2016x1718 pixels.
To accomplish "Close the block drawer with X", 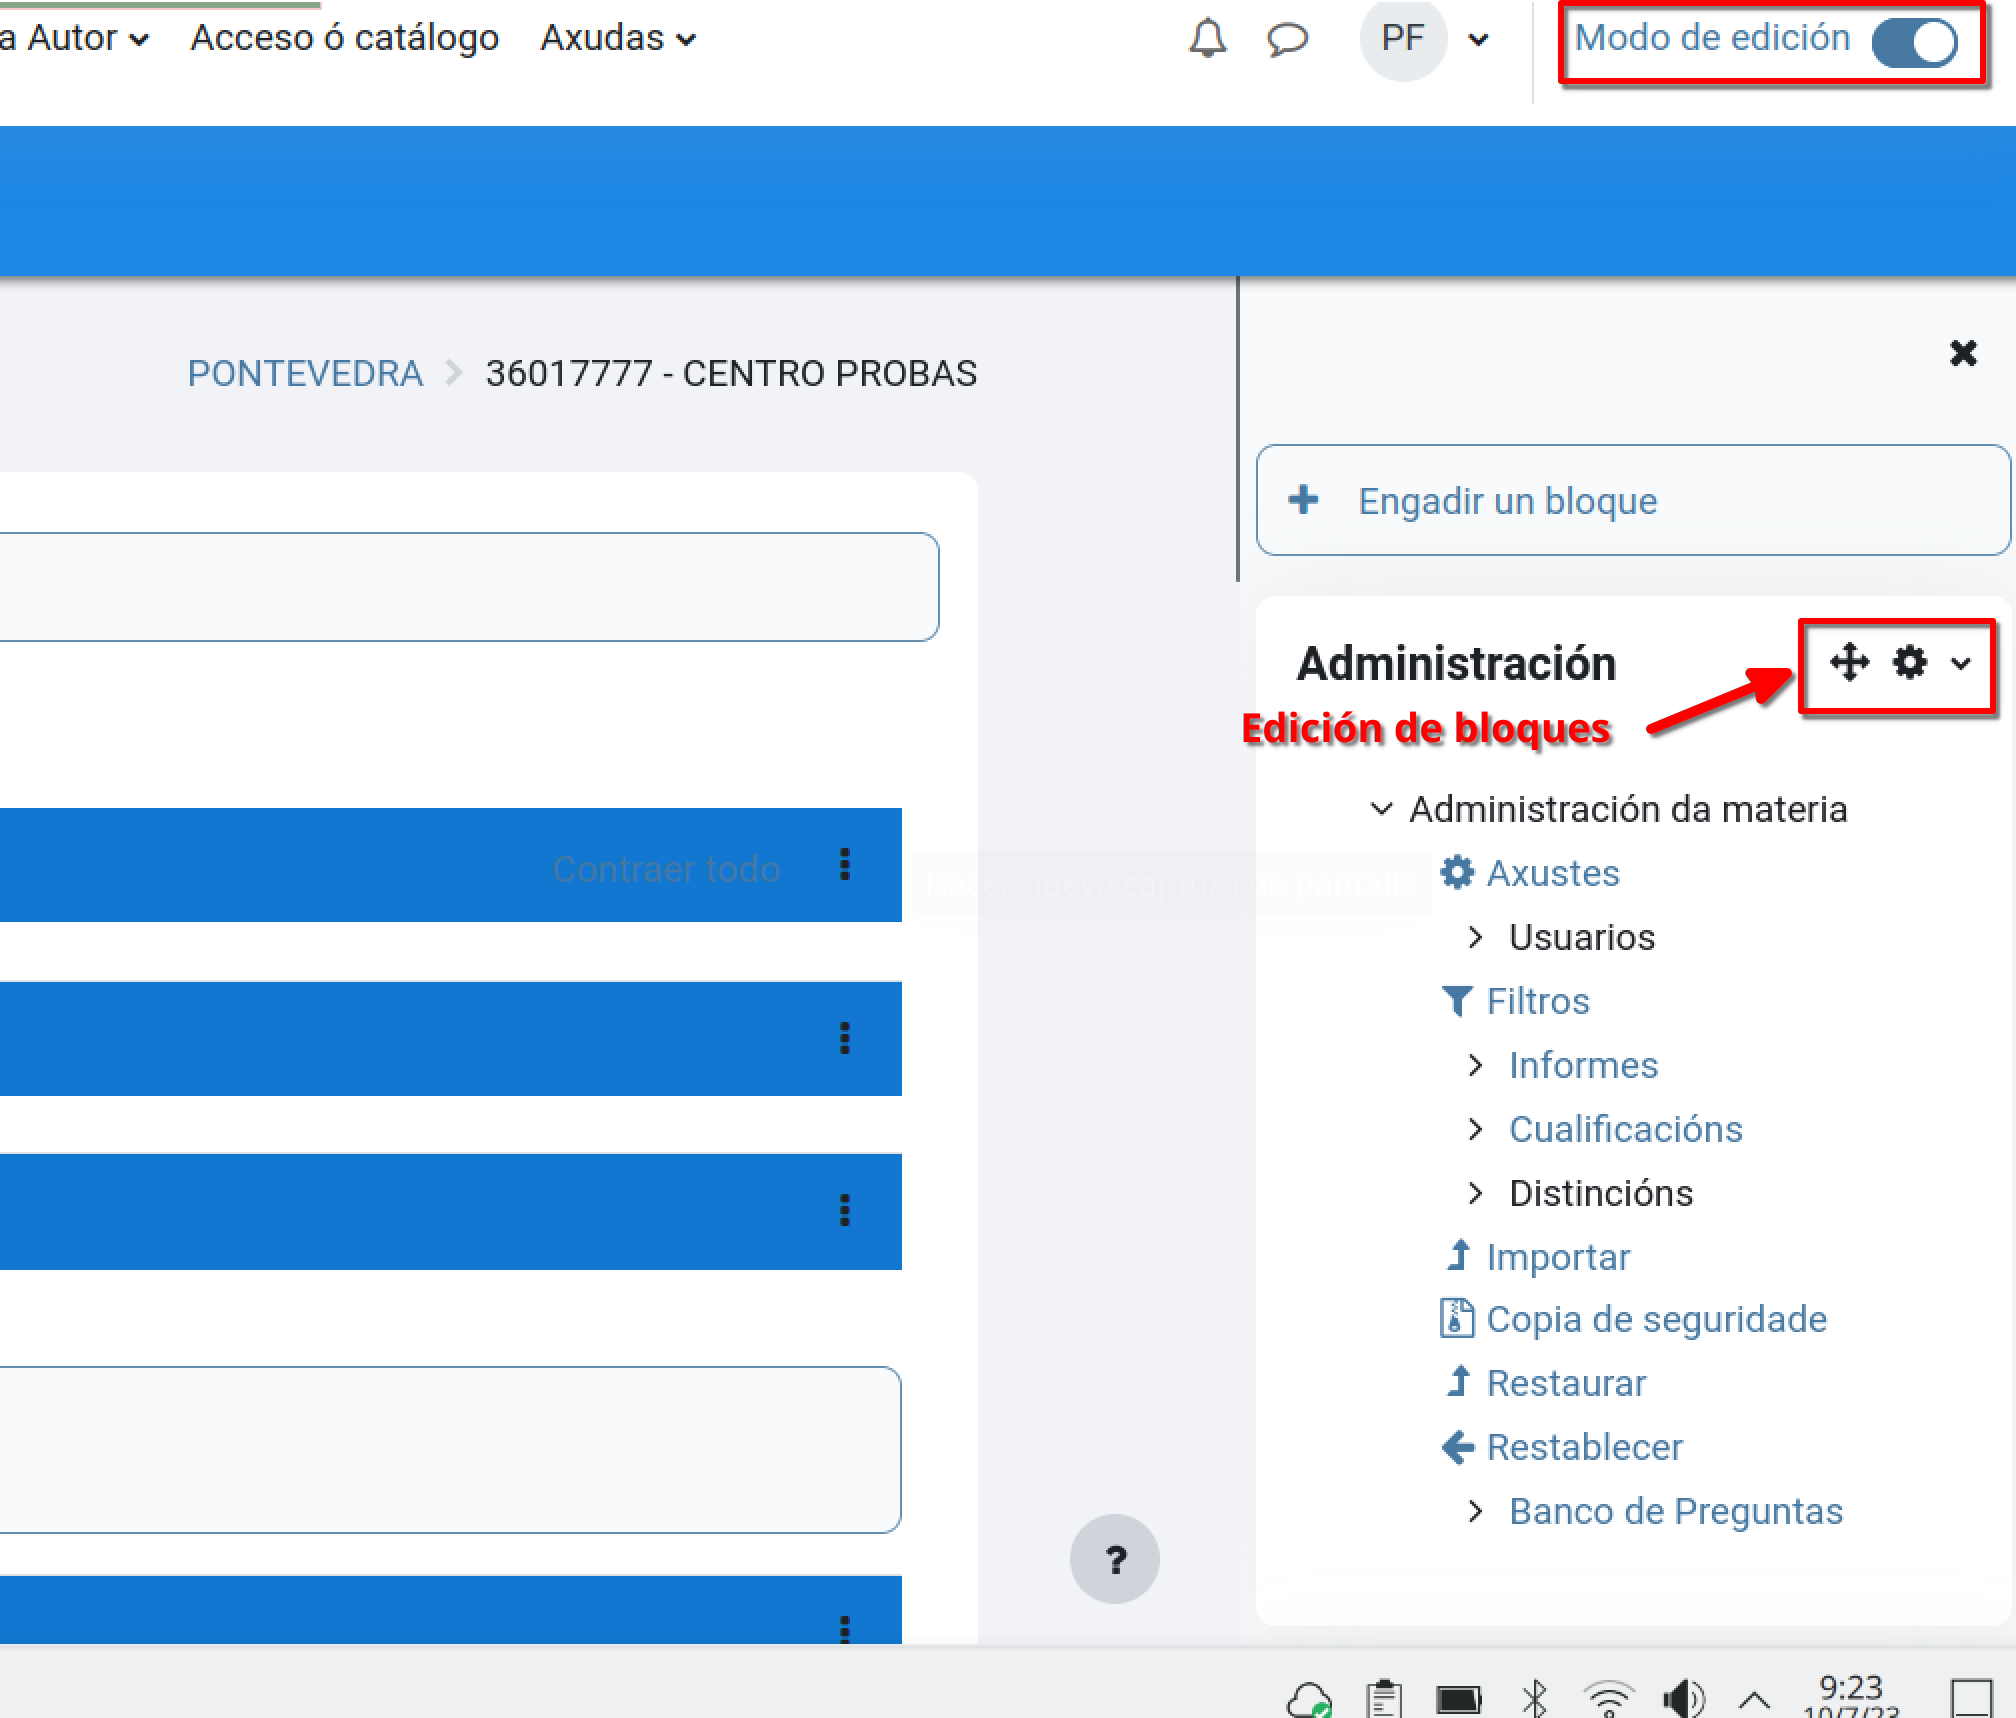I will tap(1963, 353).
